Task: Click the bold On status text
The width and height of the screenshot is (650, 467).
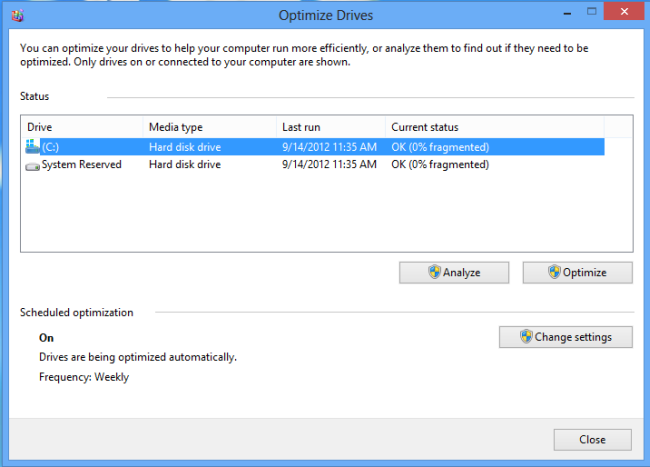Action: click(46, 338)
